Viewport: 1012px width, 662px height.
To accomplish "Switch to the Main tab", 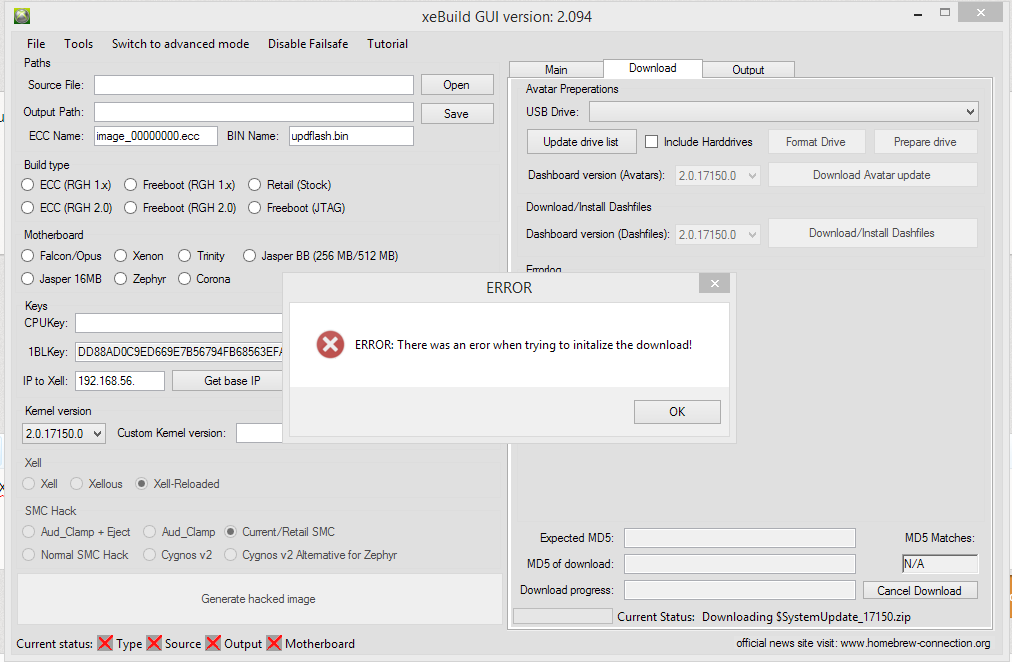I will pos(556,70).
